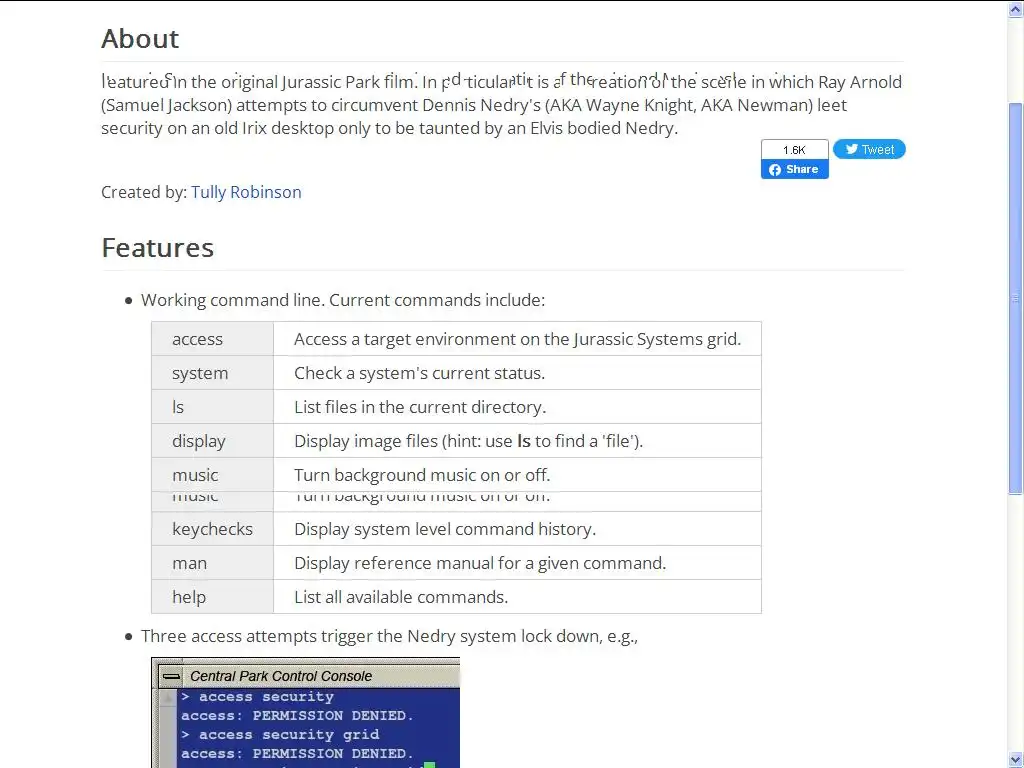Screen dimensions: 1024x768
Task: Click 'Check a system's current status.' description
Action: tap(419, 373)
